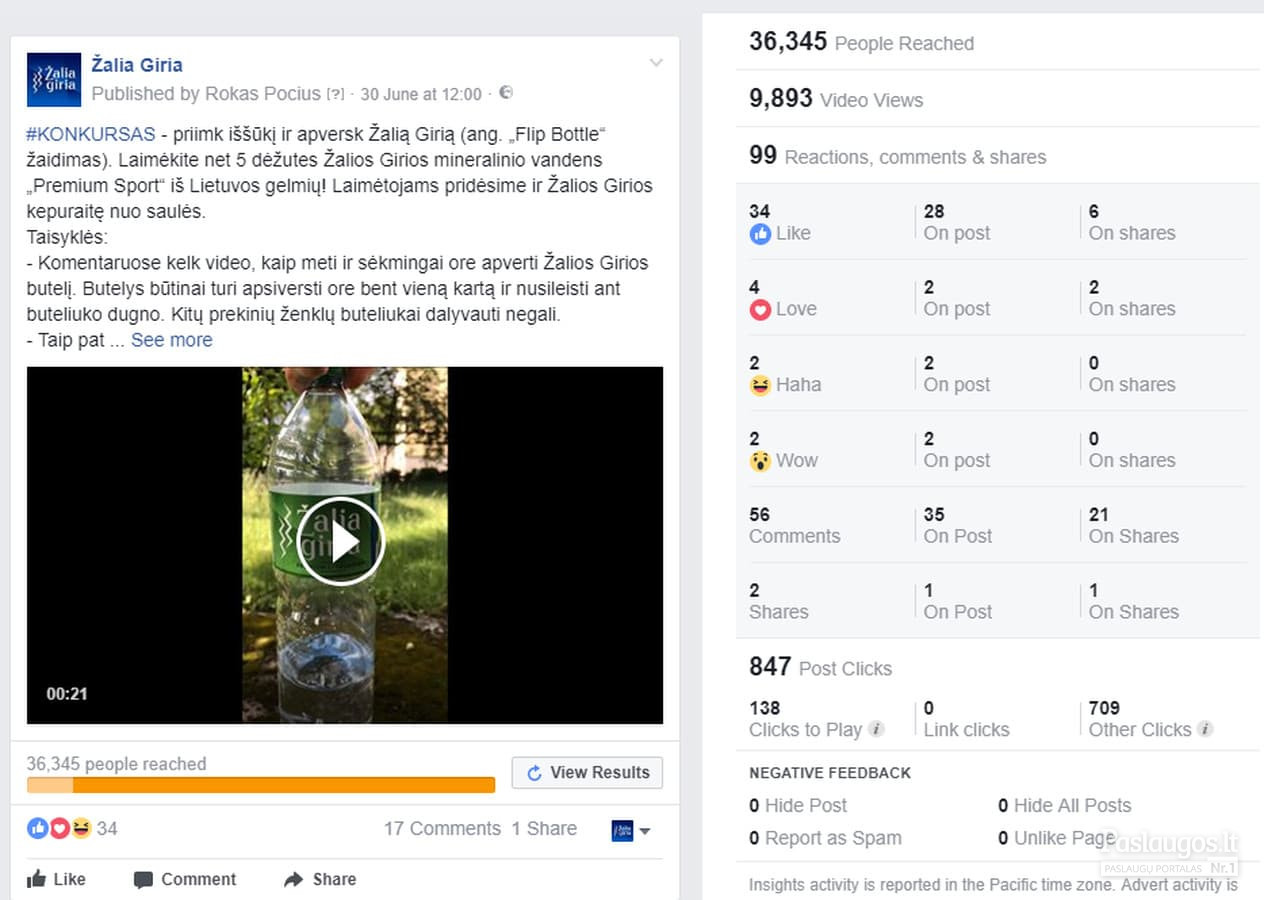Click the [?] help marker beside Rokas Pocius
This screenshot has width=1264, height=900.
335,94
